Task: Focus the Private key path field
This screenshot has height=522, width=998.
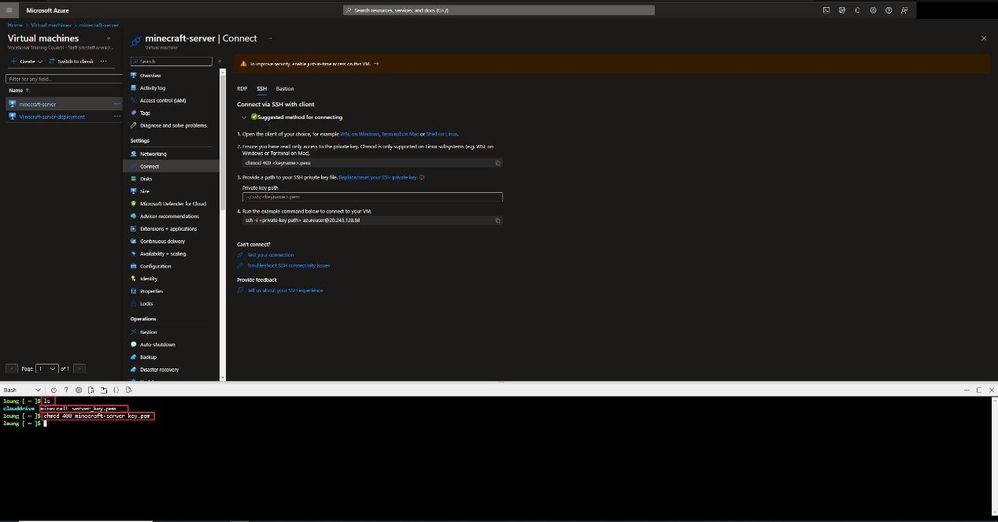Action: (372, 197)
